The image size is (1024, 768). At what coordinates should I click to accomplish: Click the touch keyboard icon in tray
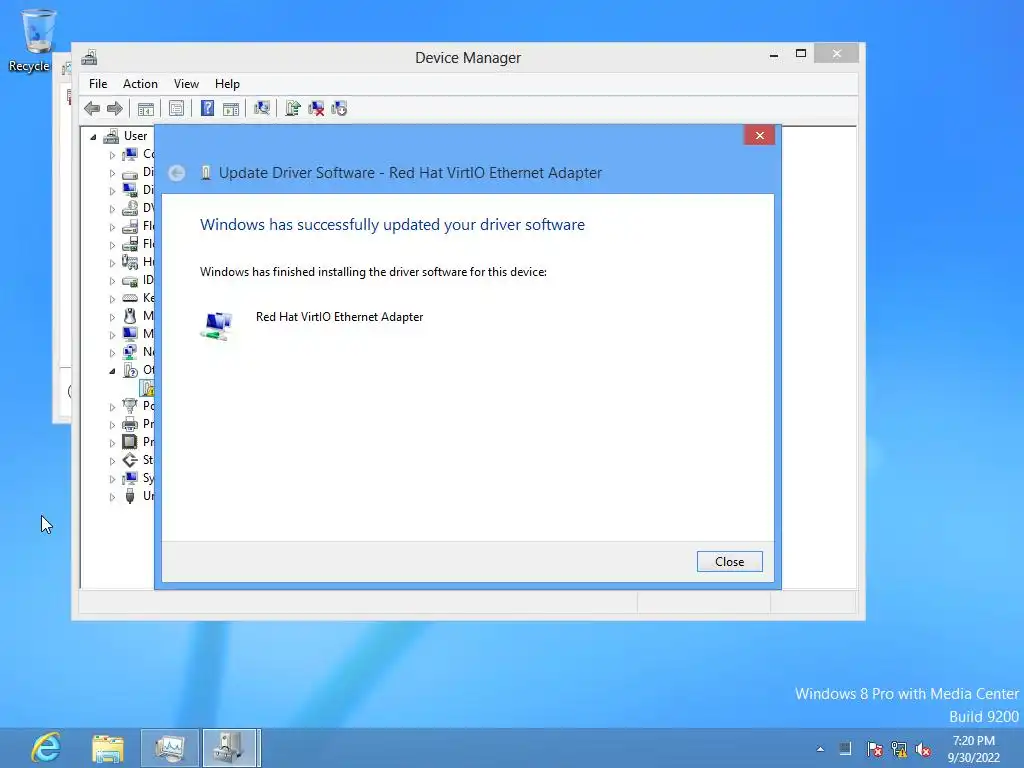pyautogui.click(x=845, y=749)
